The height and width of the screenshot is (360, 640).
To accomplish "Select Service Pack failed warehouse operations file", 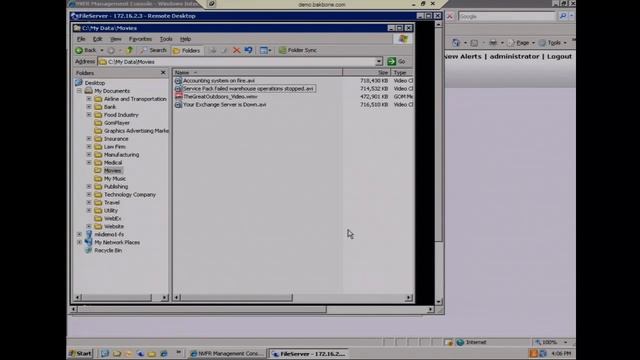I will pyautogui.click(x=248, y=89).
